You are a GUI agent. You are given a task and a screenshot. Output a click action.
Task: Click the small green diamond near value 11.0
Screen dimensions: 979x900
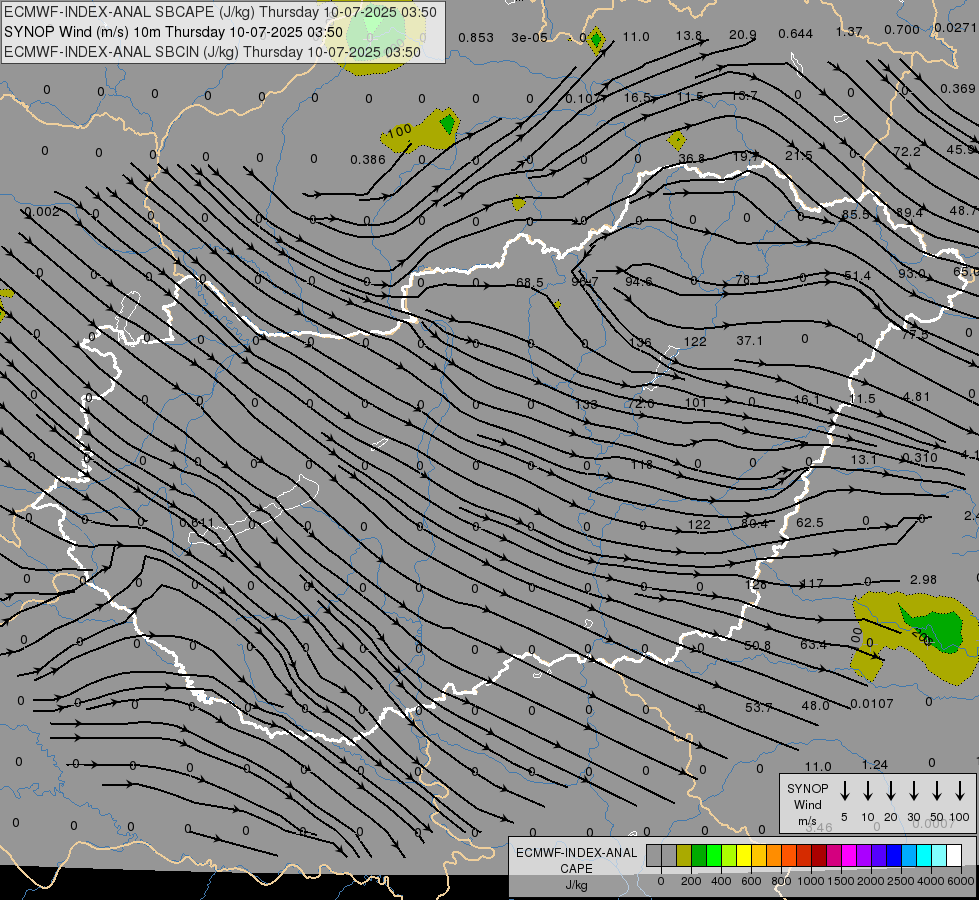596,40
